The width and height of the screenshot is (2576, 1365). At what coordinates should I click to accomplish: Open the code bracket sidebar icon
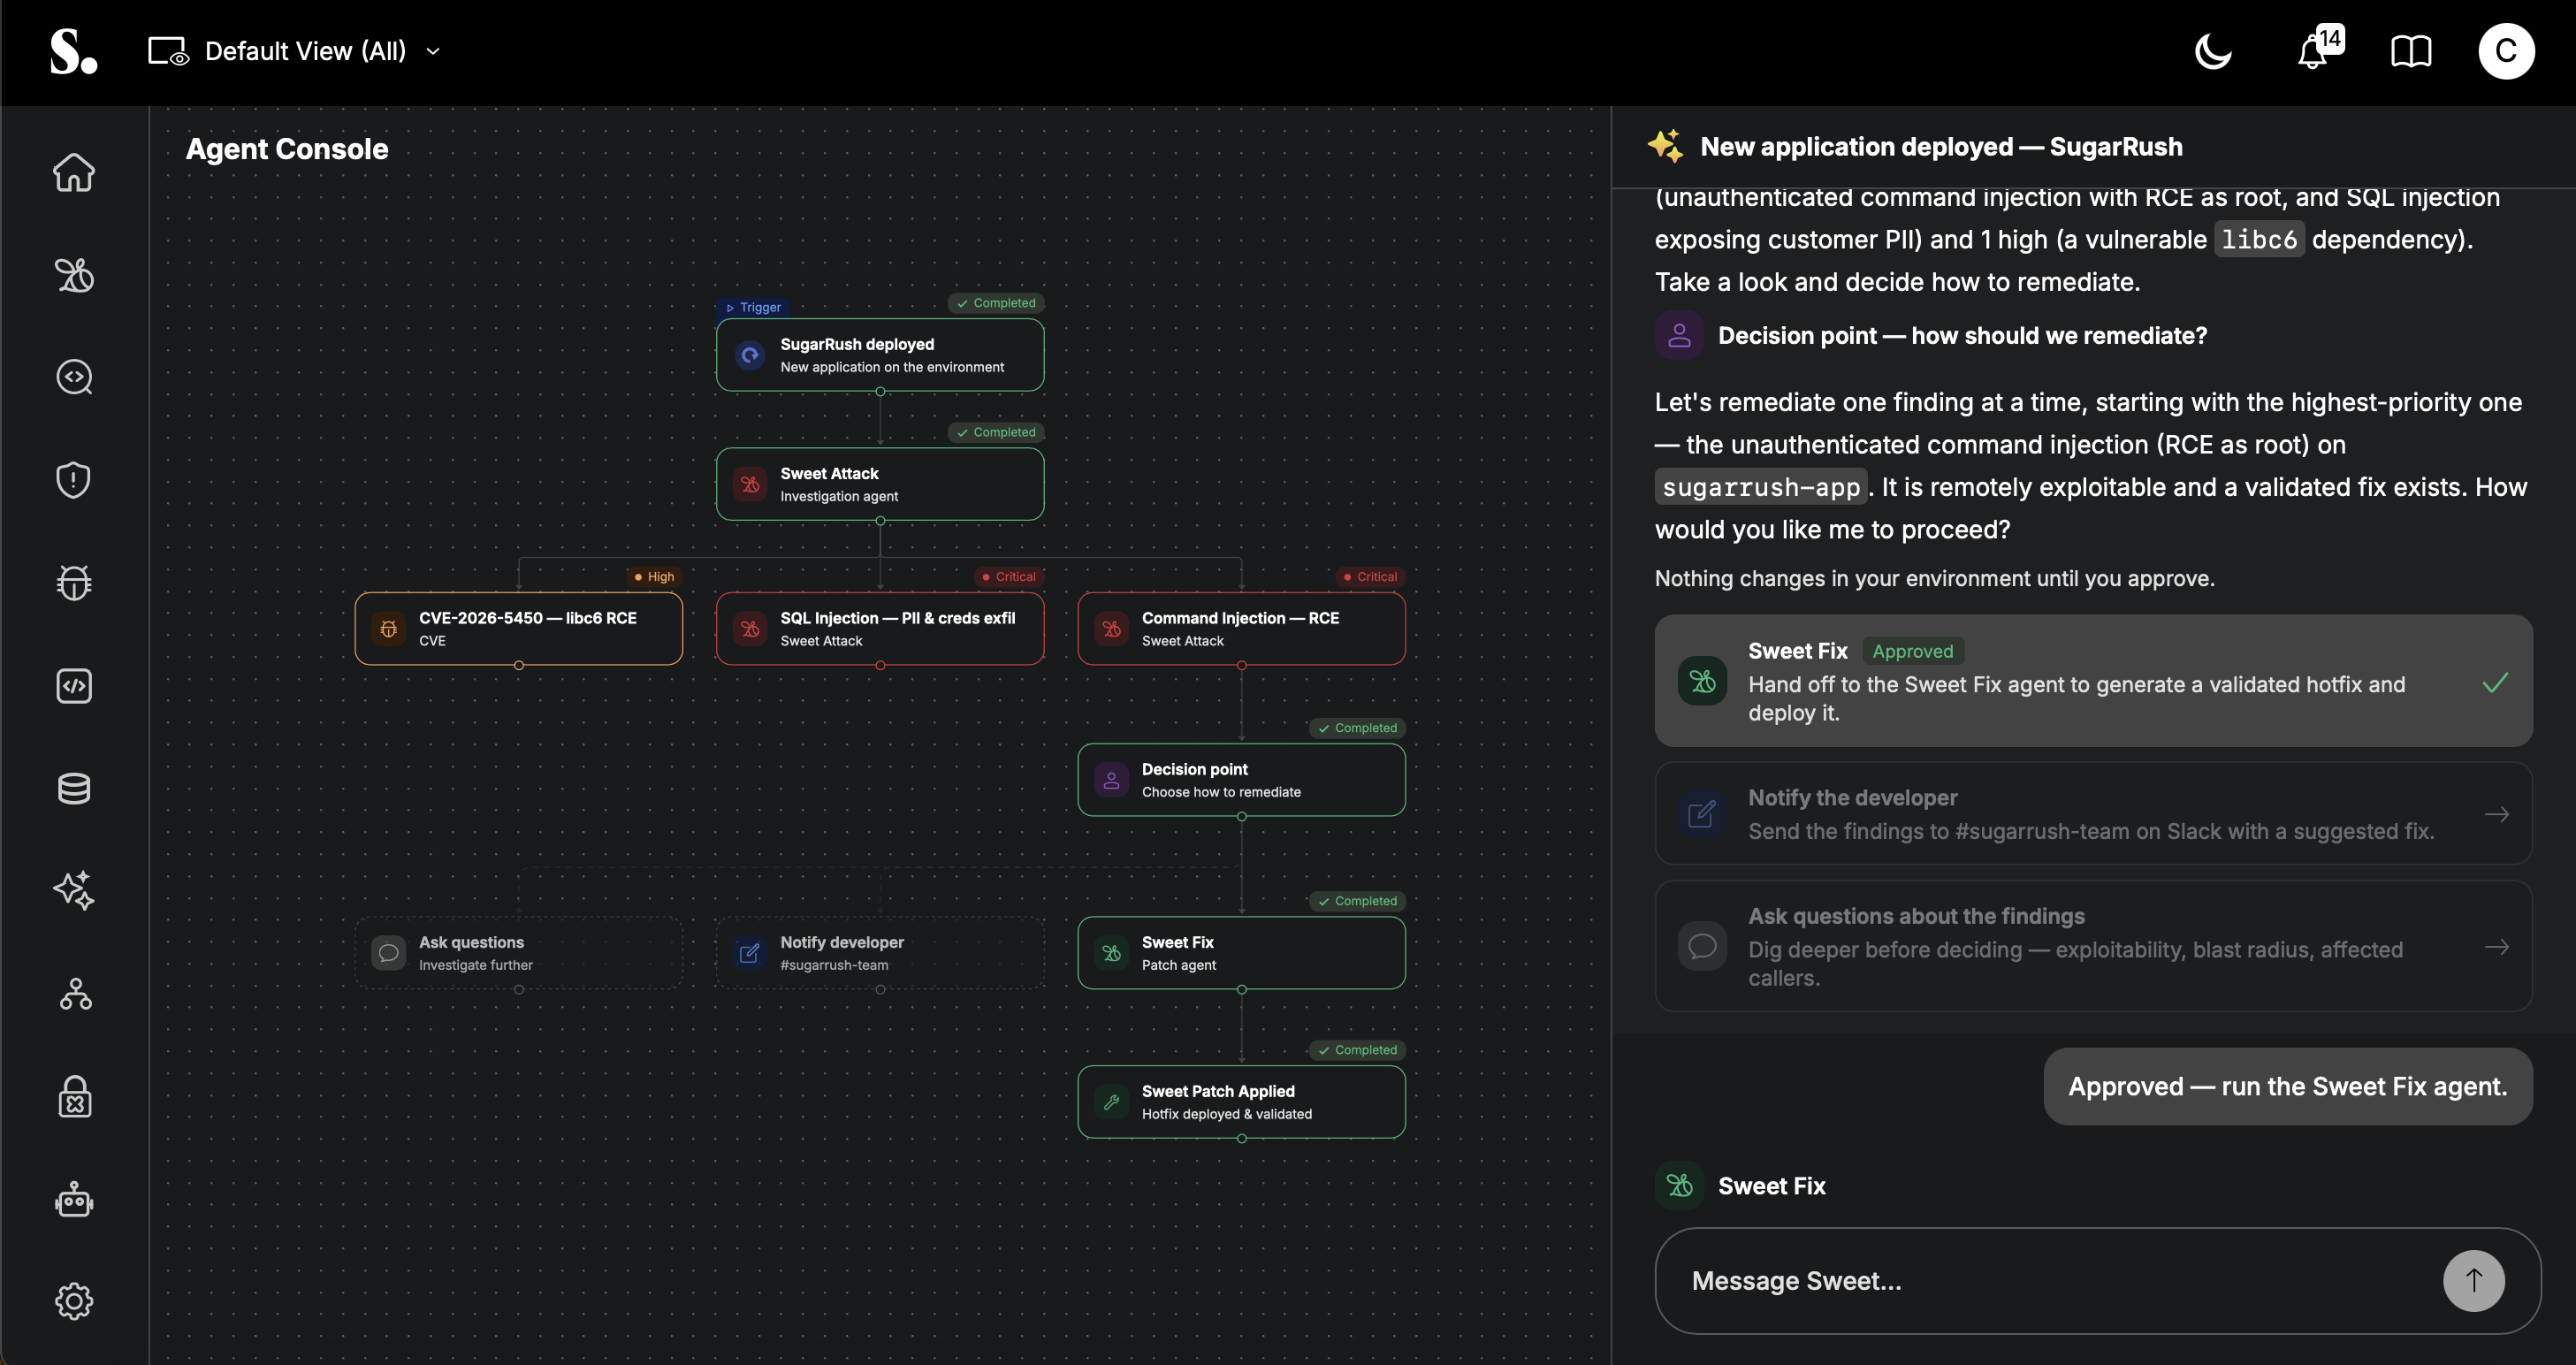coord(74,686)
